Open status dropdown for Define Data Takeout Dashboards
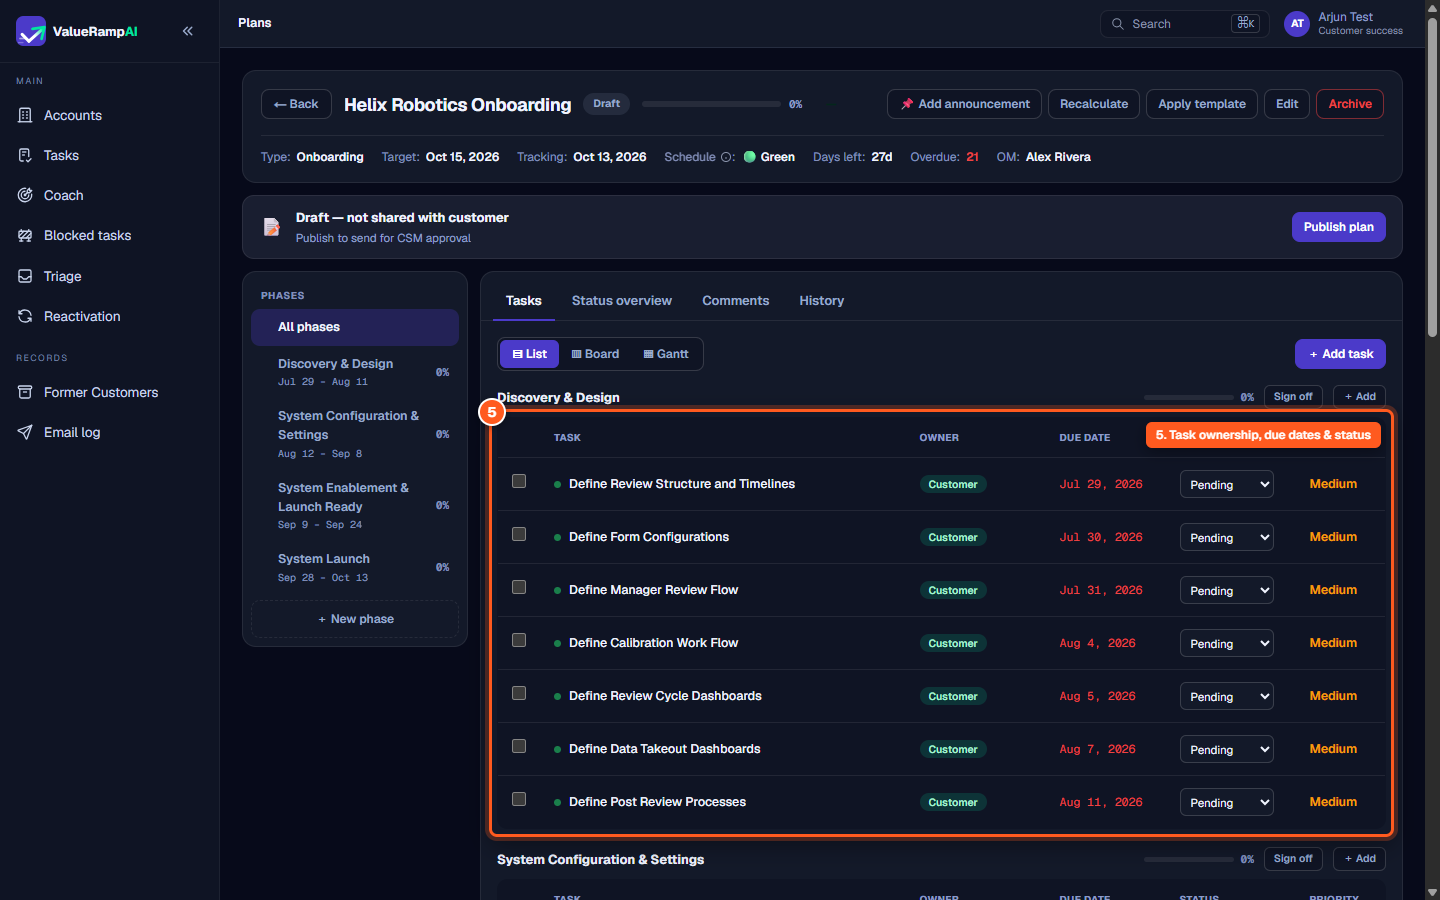This screenshot has width=1440, height=900. tap(1227, 750)
